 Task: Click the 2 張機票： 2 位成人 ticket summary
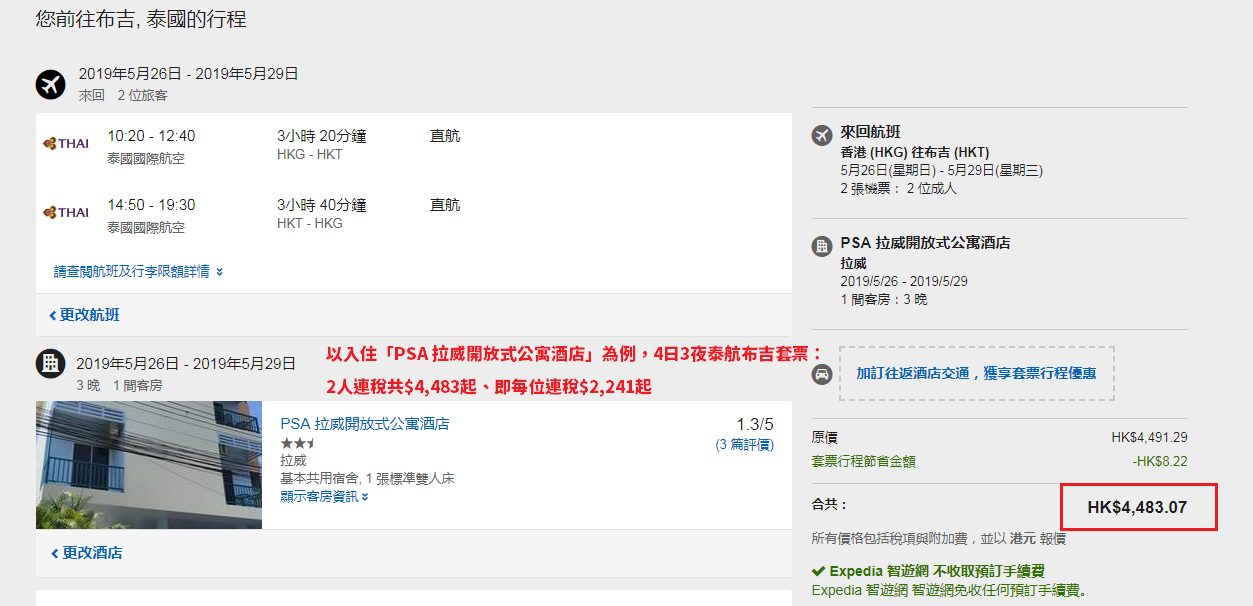click(899, 188)
